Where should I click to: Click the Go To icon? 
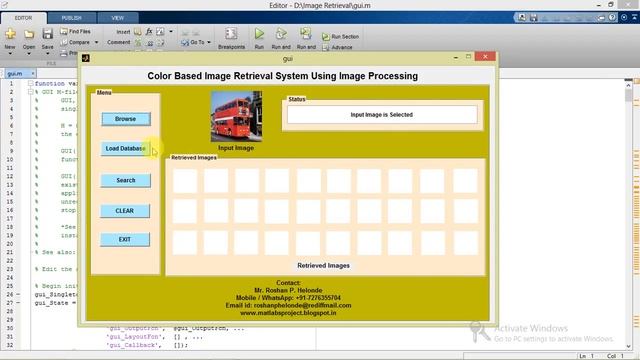click(x=185, y=42)
